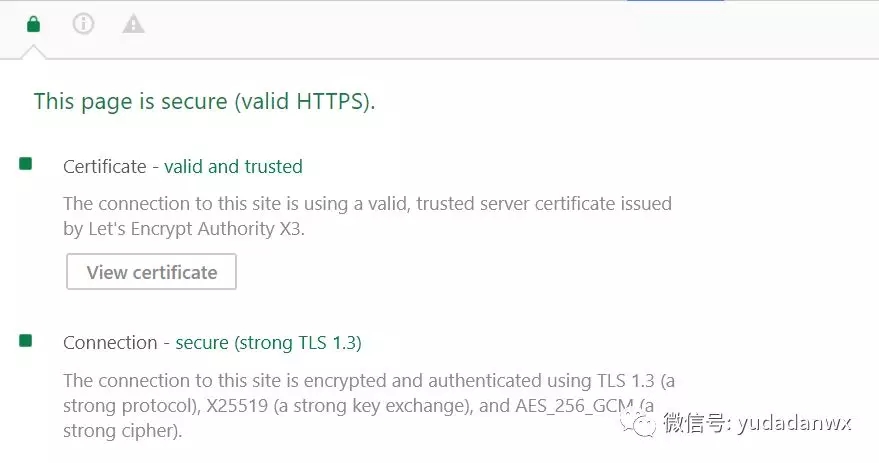Click the WeChat logo in watermark
Image resolution: width=879 pixels, height=463 pixels.
(x=638, y=422)
